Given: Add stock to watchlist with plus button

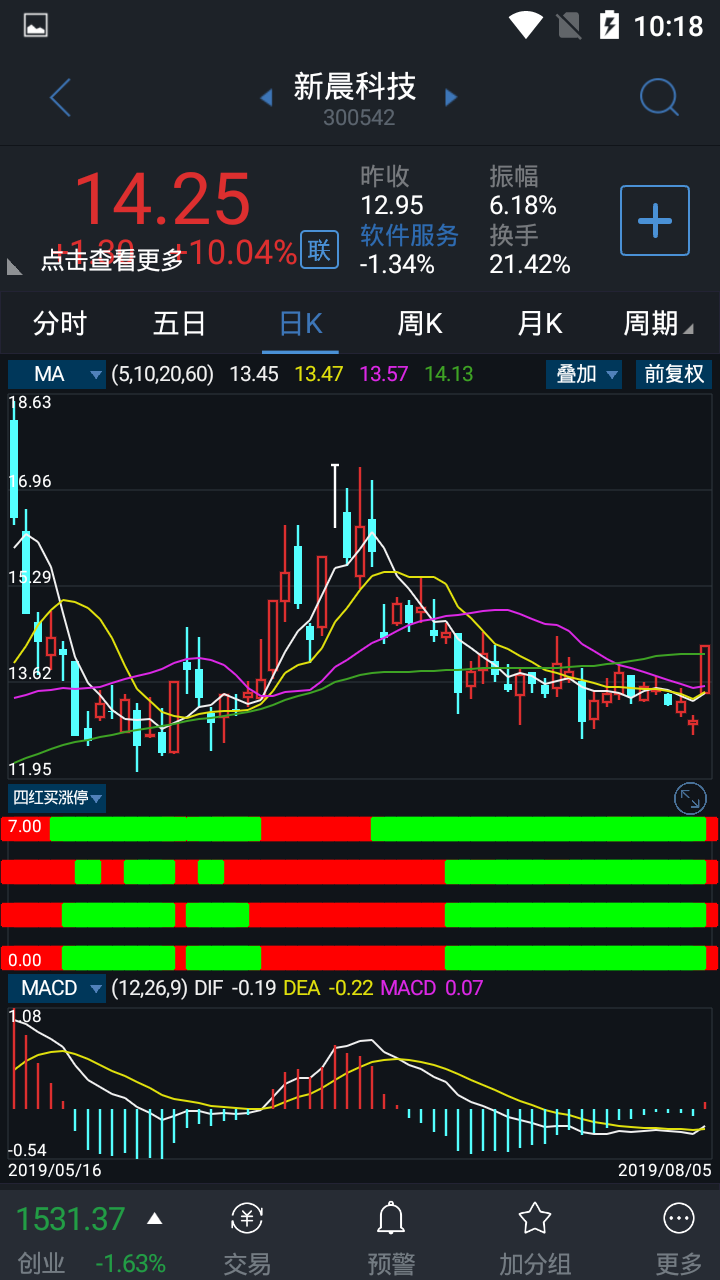Looking at the screenshot, I should [x=655, y=220].
